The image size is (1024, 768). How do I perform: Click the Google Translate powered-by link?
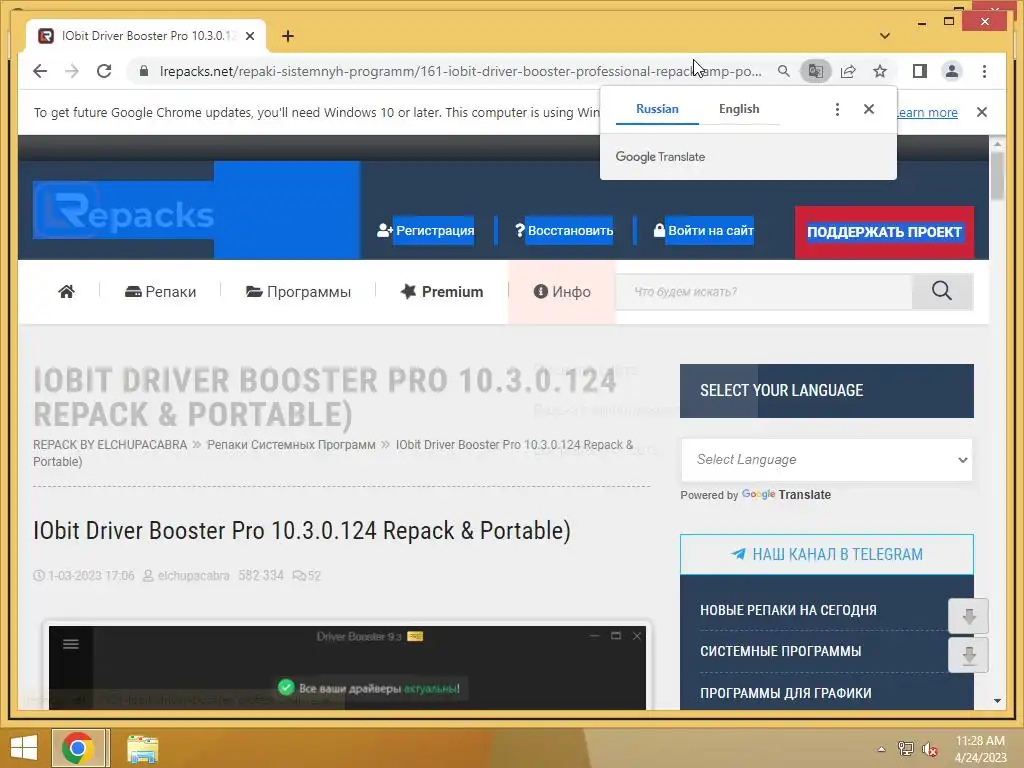tap(786, 494)
